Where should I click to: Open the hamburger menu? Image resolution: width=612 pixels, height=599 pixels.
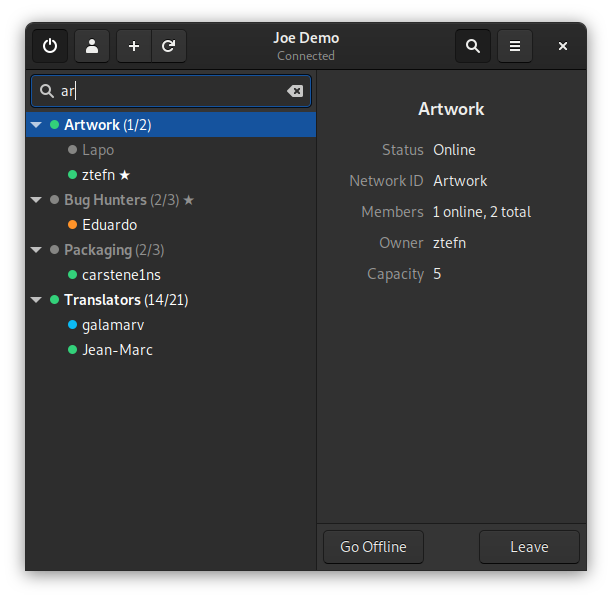click(x=515, y=46)
